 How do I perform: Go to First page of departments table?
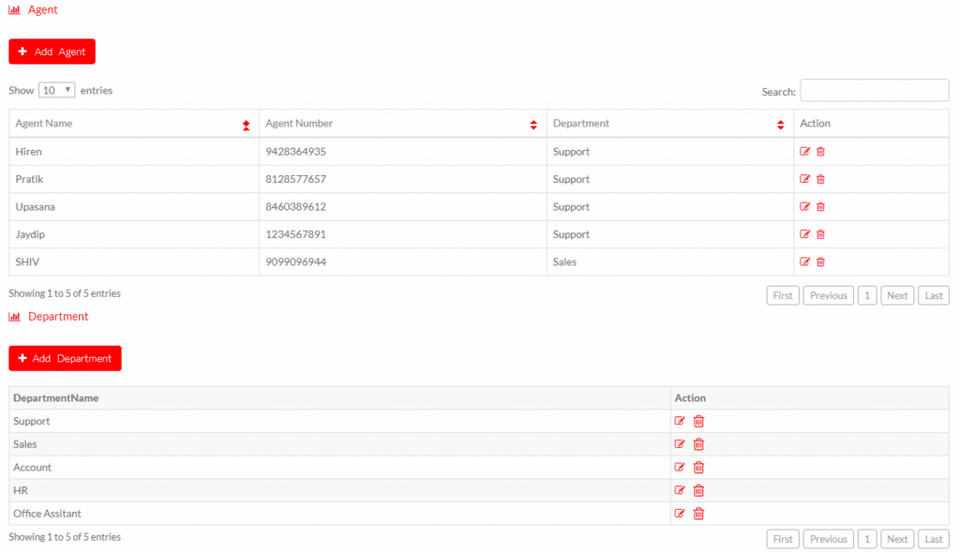[x=782, y=539]
